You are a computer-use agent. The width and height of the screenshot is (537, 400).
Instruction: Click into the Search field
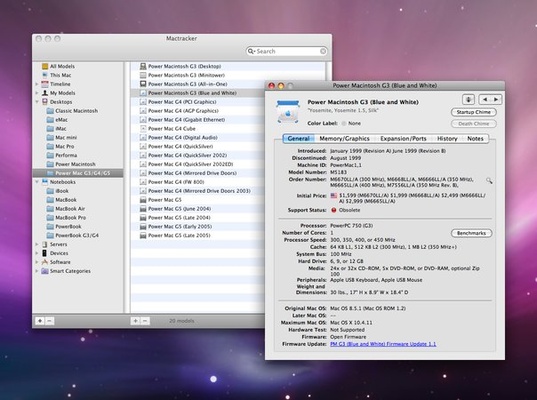pos(287,51)
